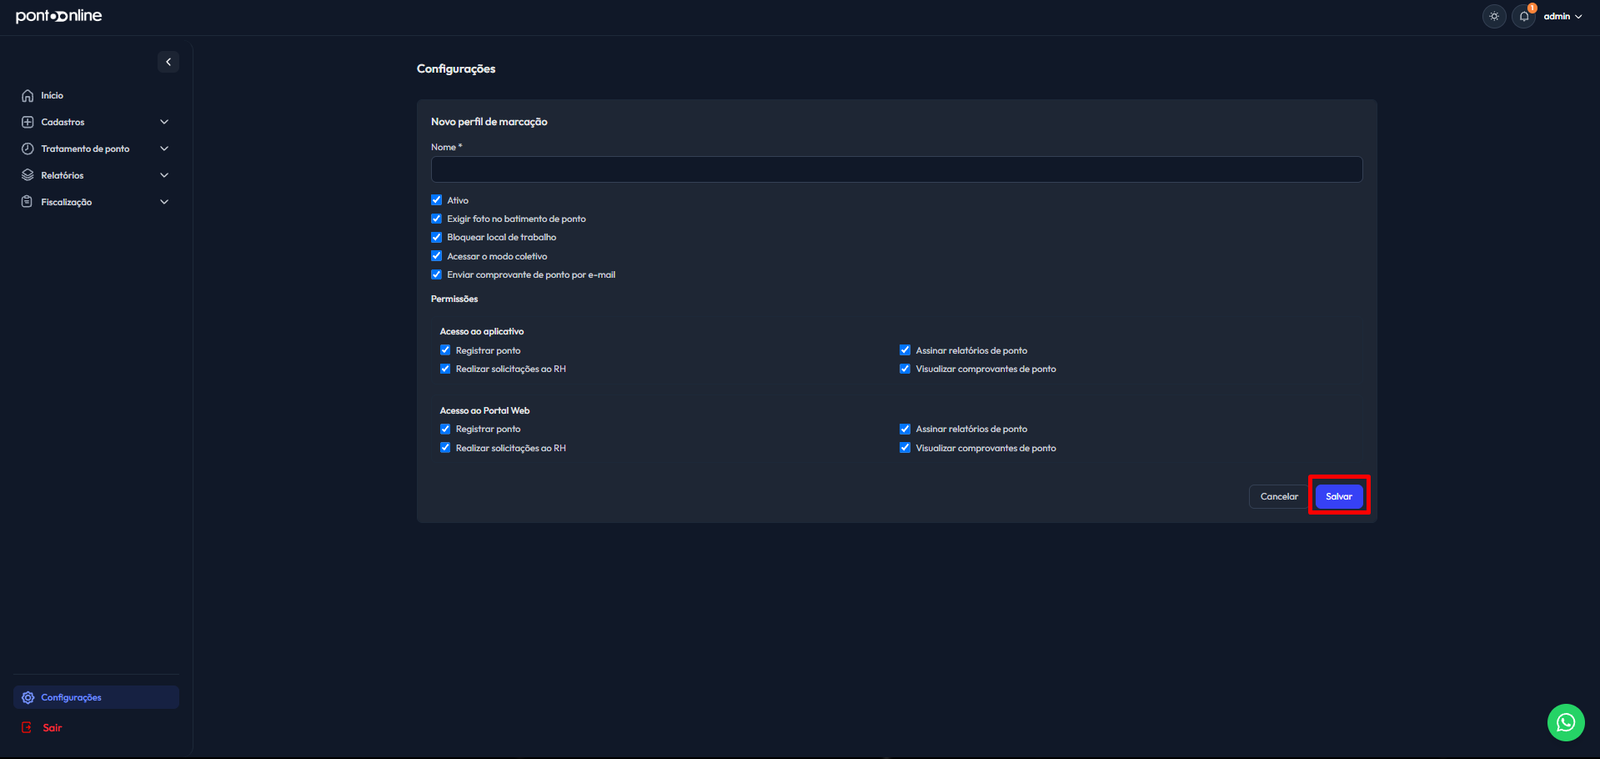The width and height of the screenshot is (1600, 759).
Task: Toggle Visualizar comprovantes de ponto under Acesso ao Portal Web
Action: (905, 448)
